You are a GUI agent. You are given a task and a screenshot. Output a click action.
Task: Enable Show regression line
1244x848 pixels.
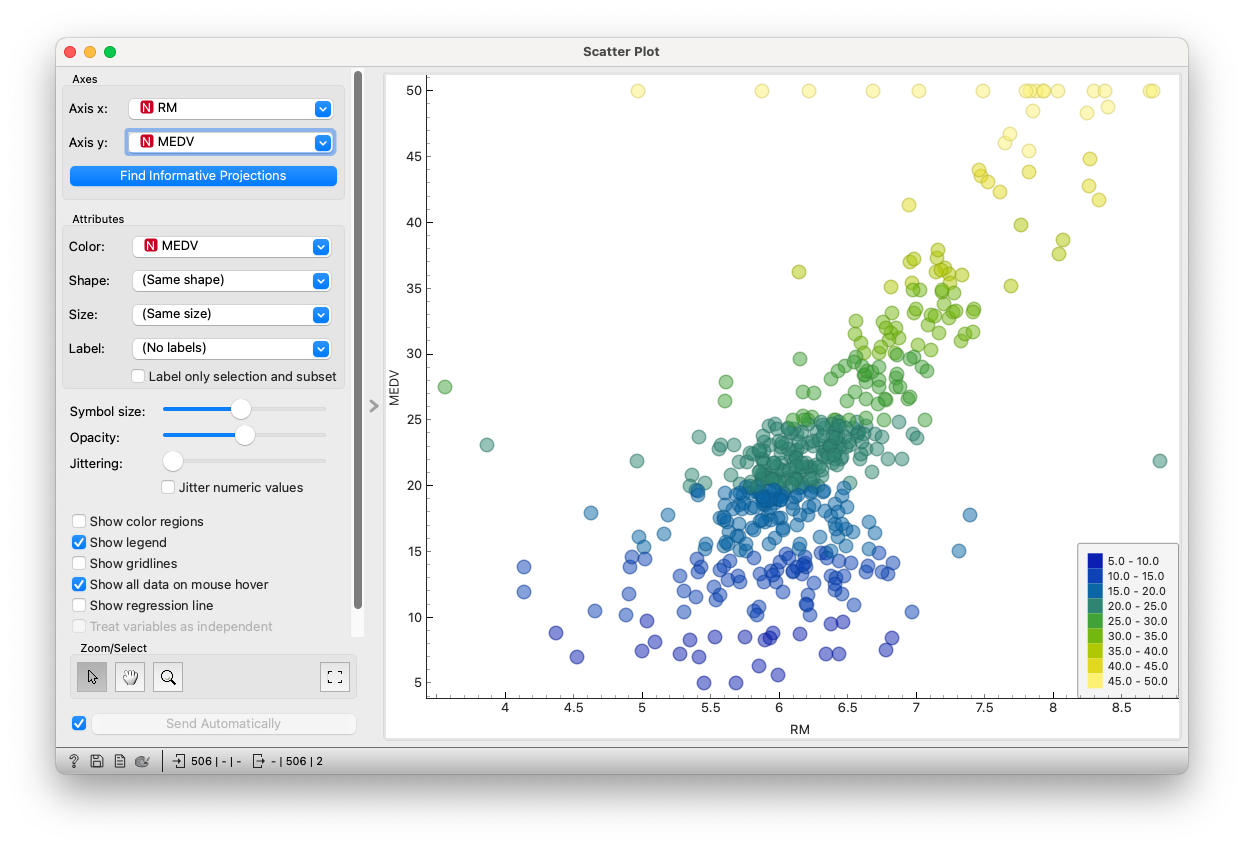(x=79, y=606)
